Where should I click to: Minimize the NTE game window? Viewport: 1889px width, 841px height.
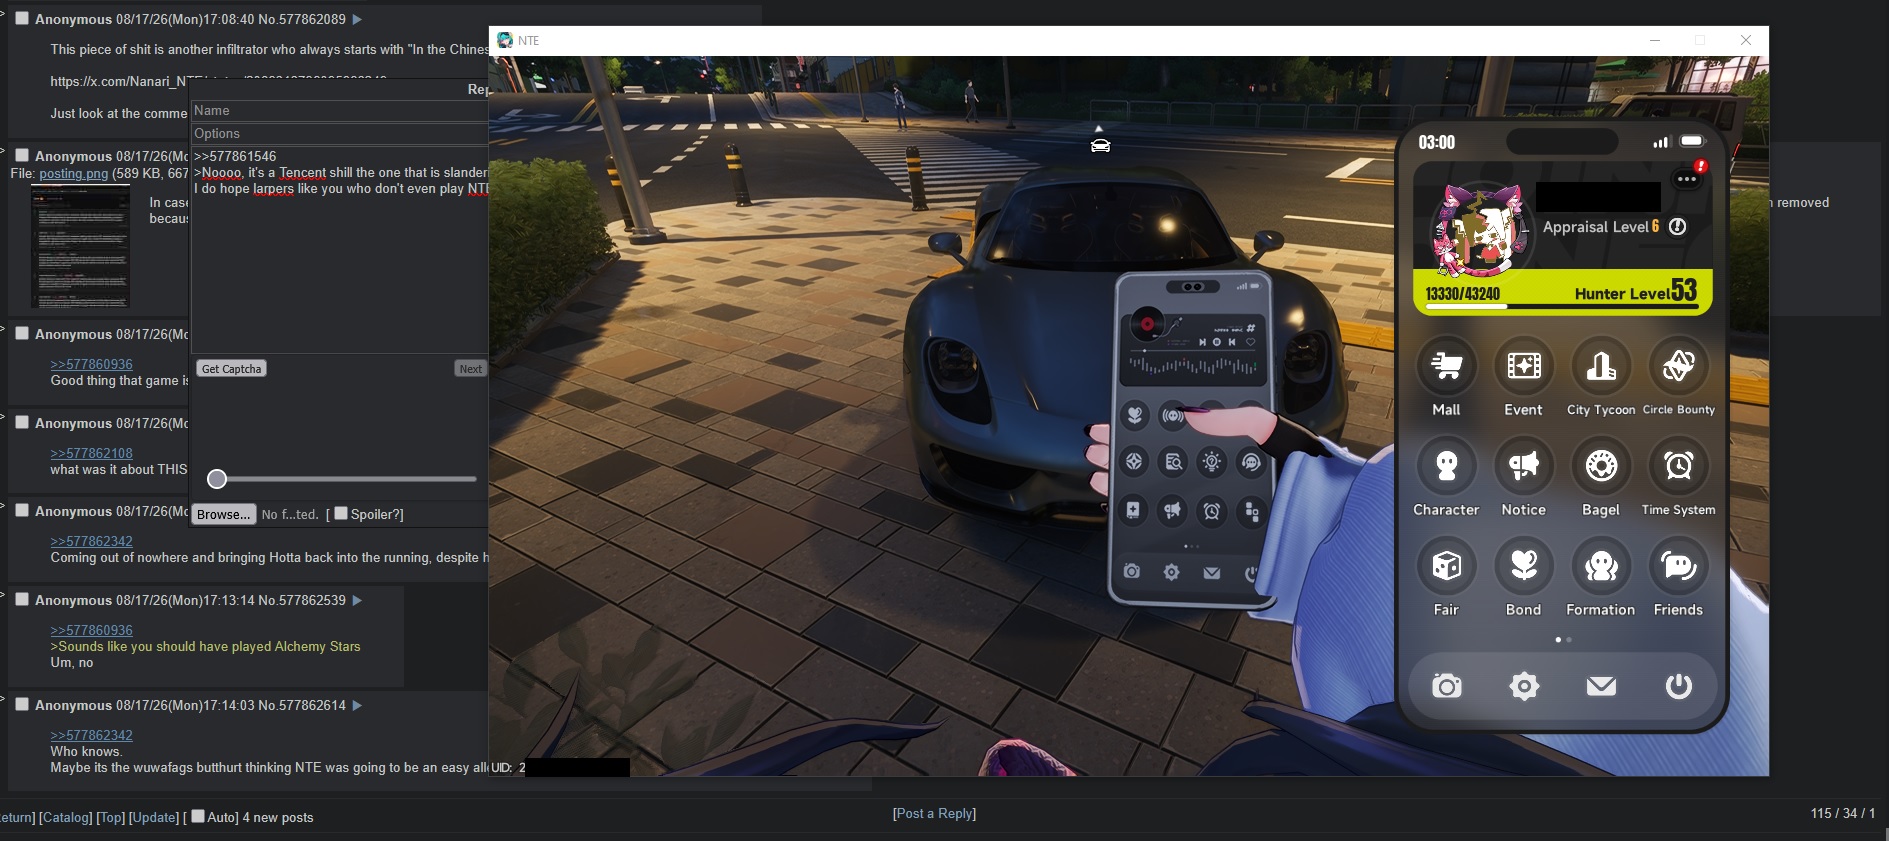1655,40
